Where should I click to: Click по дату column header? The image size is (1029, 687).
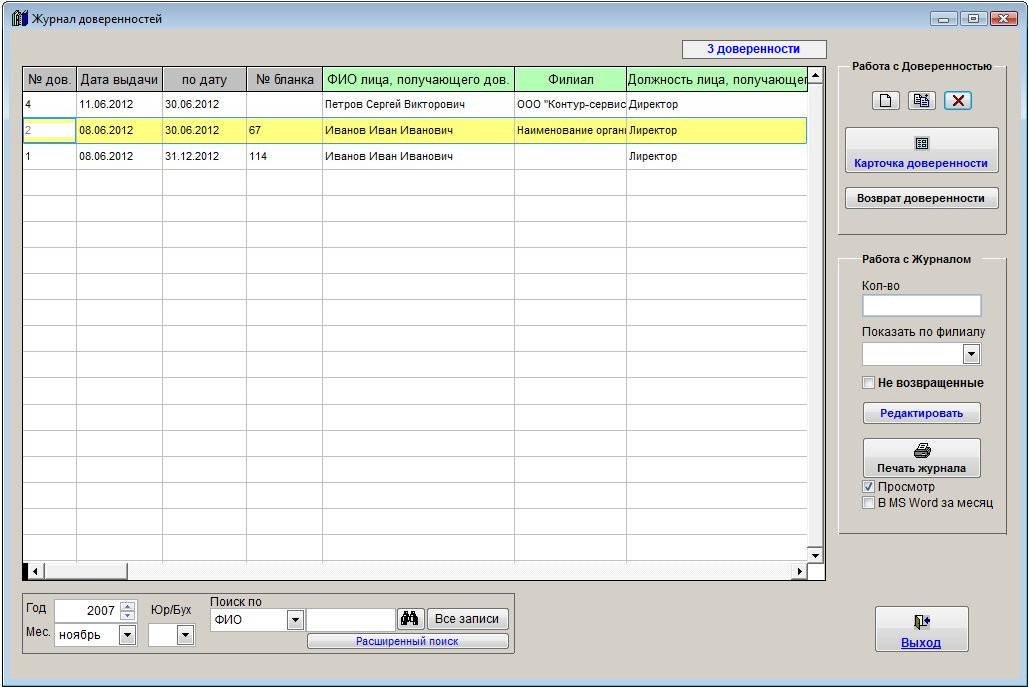click(x=204, y=79)
